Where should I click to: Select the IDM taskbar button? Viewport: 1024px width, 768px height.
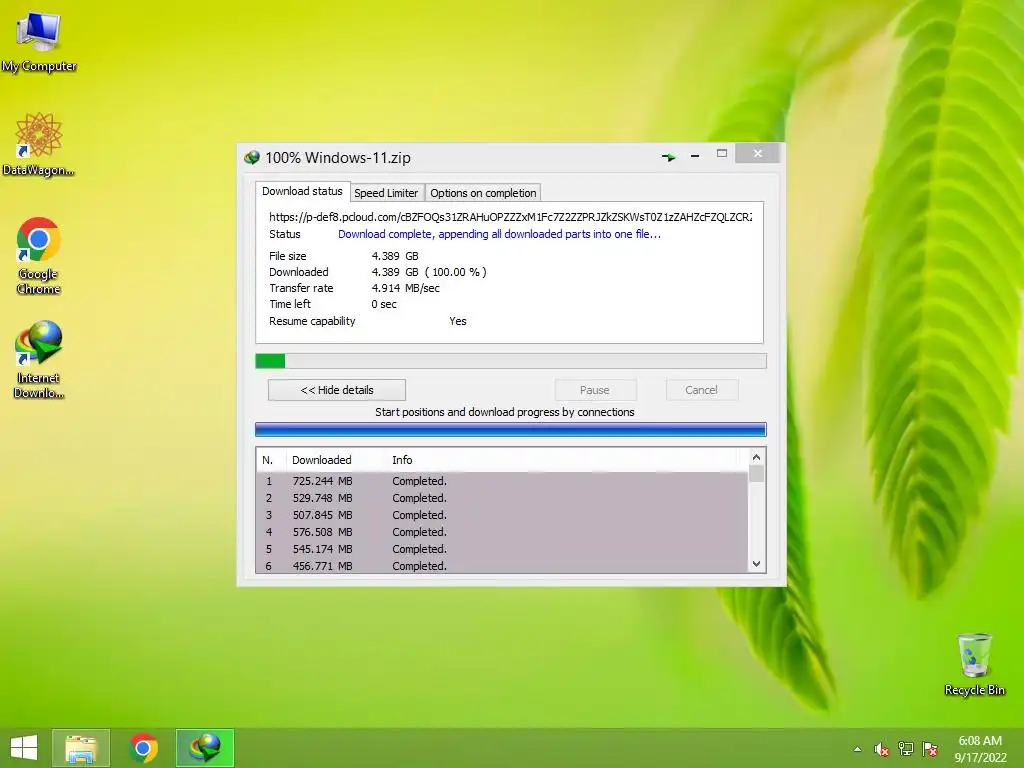(x=205, y=748)
